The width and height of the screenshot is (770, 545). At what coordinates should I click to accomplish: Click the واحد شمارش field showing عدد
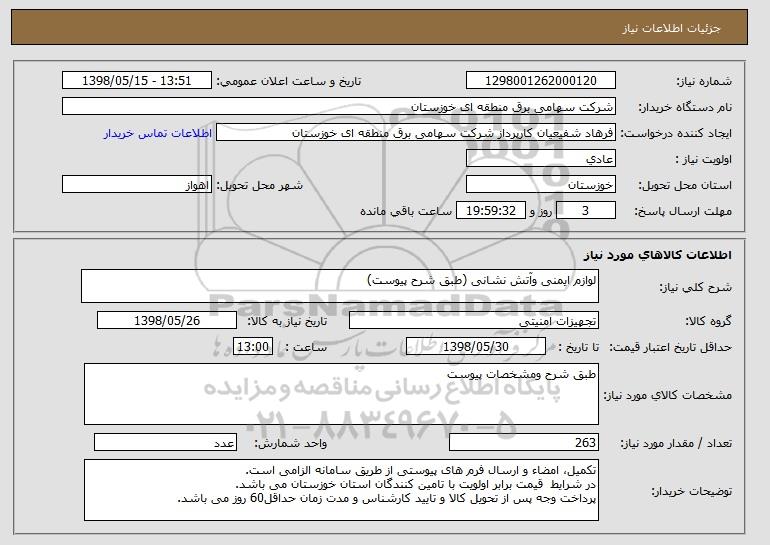(165, 442)
